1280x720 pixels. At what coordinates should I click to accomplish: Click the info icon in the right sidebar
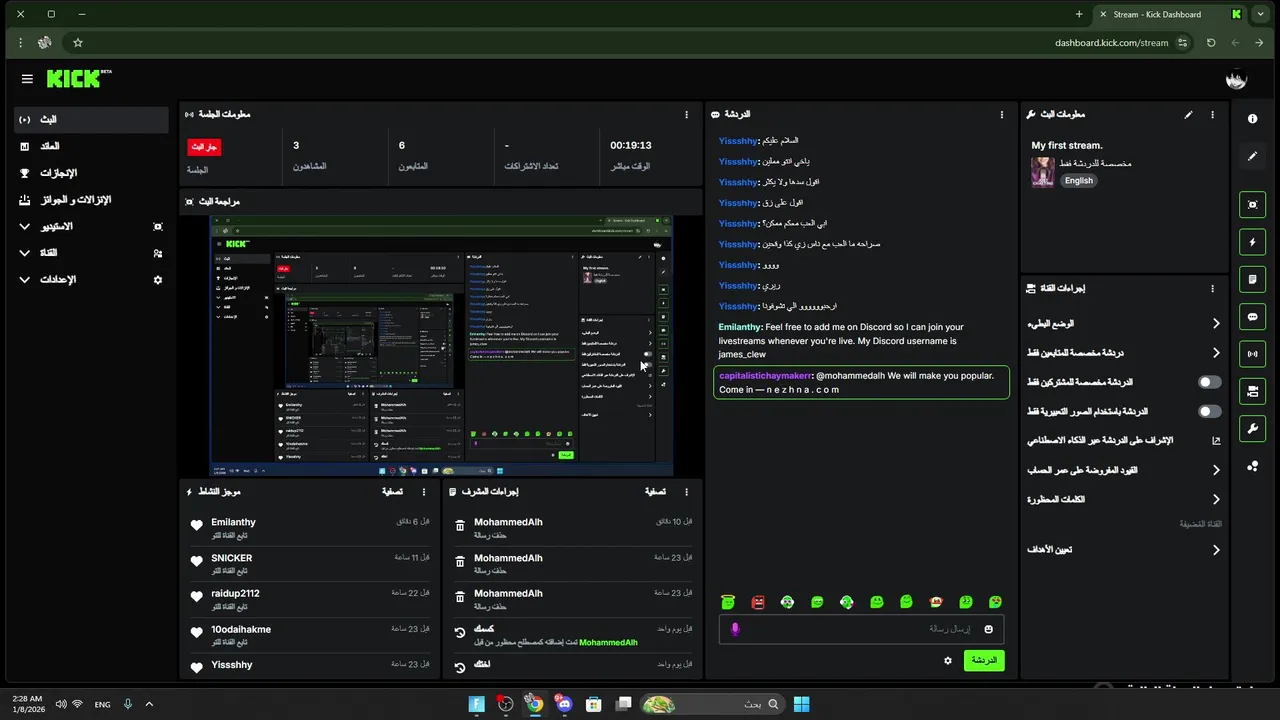click(1252, 119)
